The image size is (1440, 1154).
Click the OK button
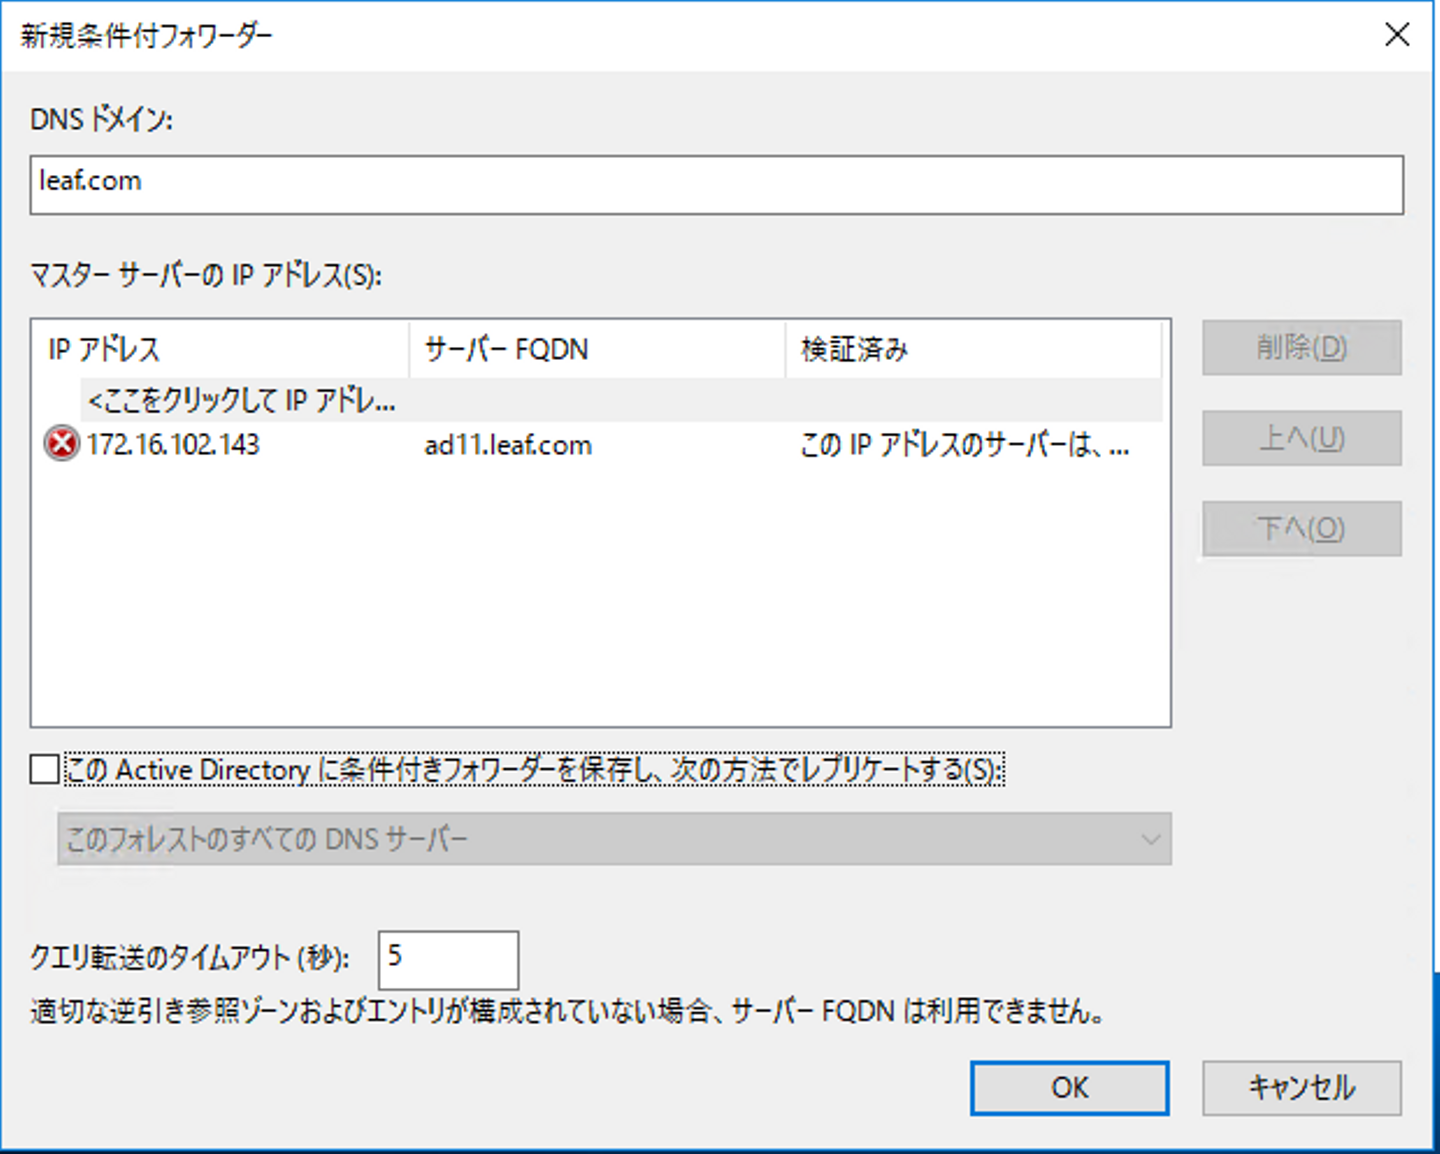(1069, 1087)
